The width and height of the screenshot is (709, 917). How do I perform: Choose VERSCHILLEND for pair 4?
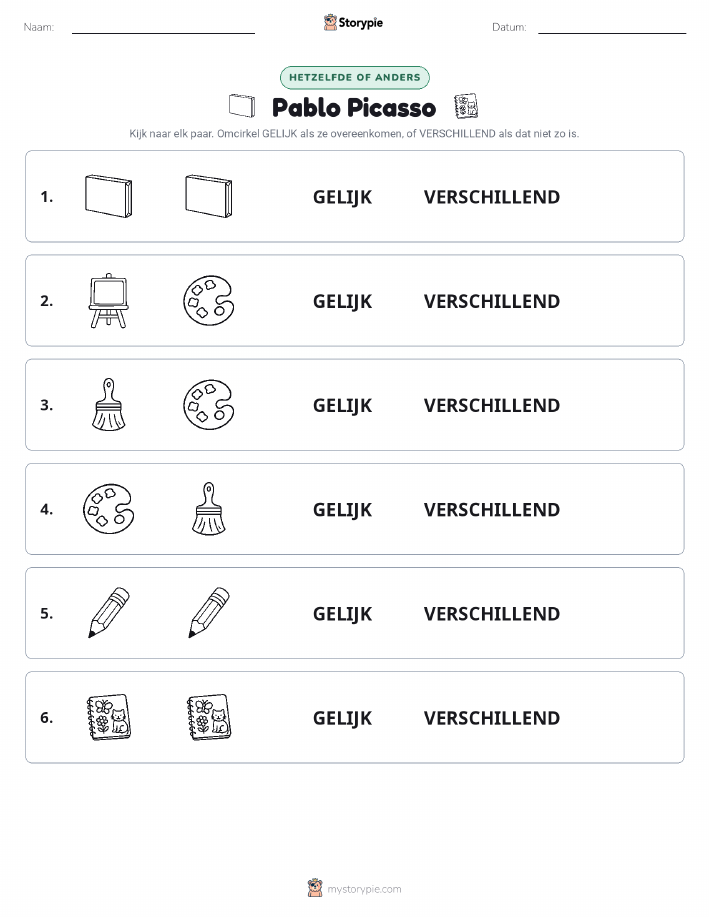[x=492, y=509]
